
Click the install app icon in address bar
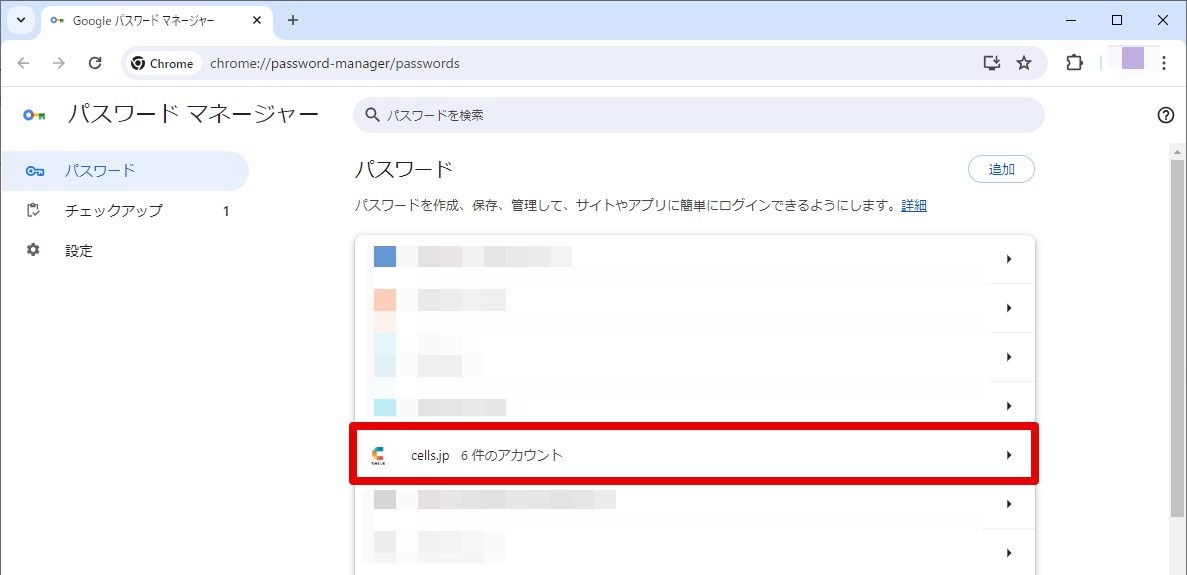pyautogui.click(x=992, y=64)
